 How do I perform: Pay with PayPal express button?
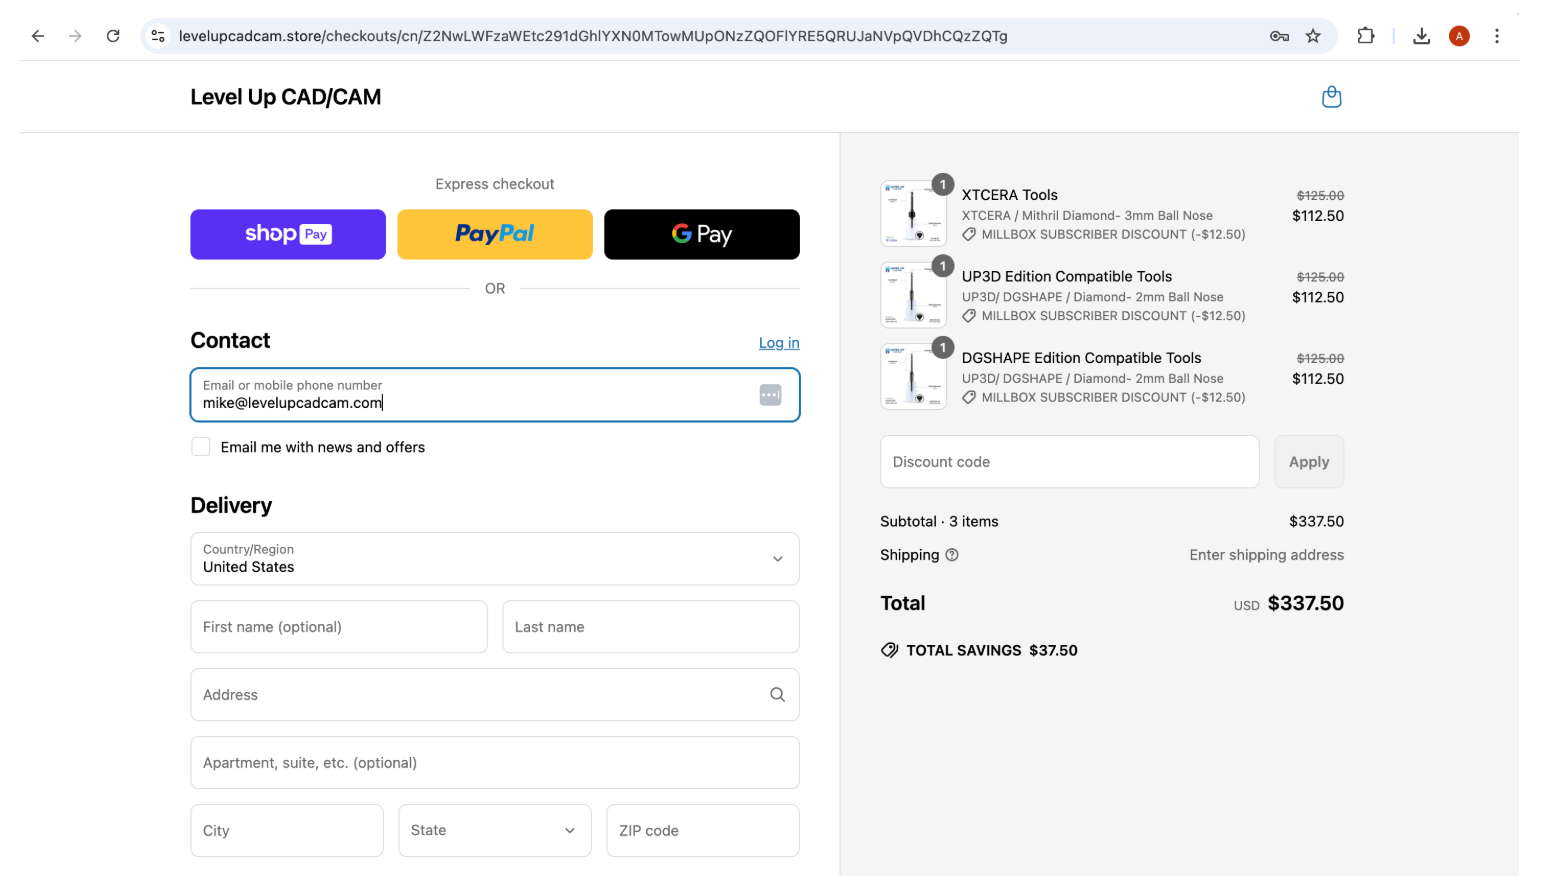tap(495, 234)
